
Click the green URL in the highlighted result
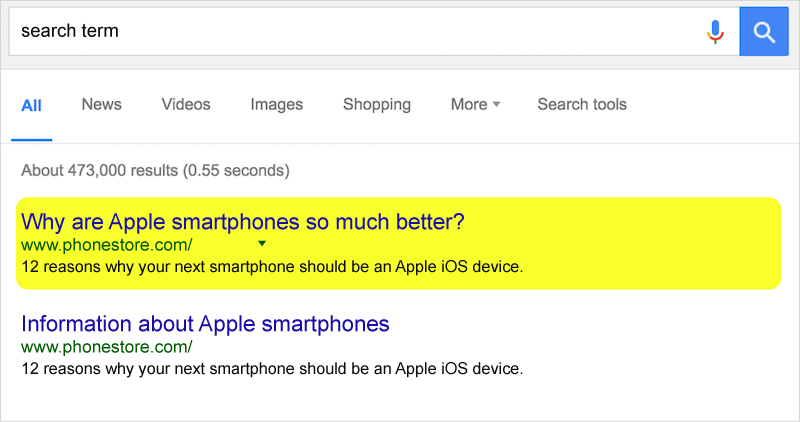107,245
